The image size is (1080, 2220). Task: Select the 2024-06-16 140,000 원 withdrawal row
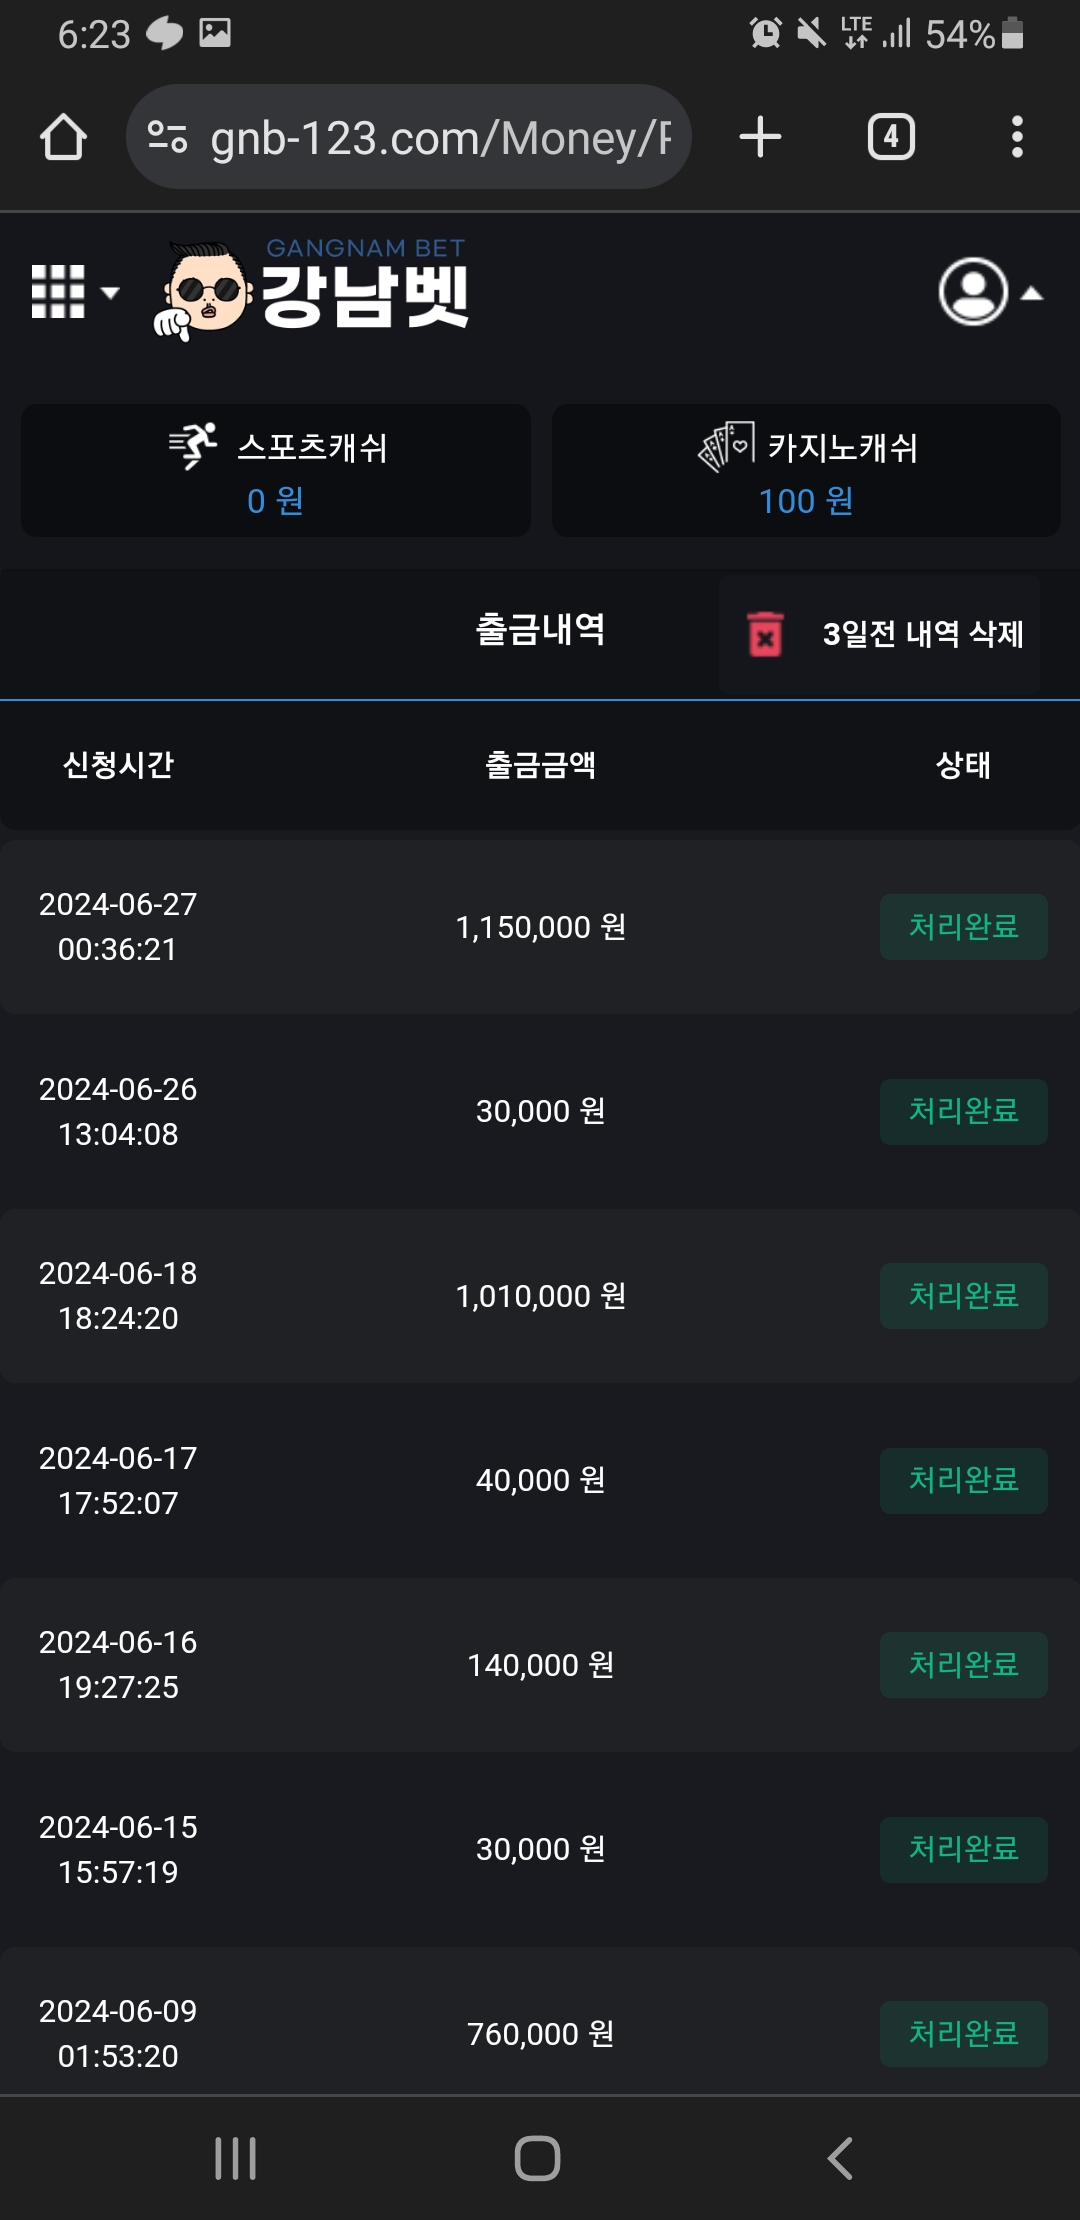[x=540, y=1665]
